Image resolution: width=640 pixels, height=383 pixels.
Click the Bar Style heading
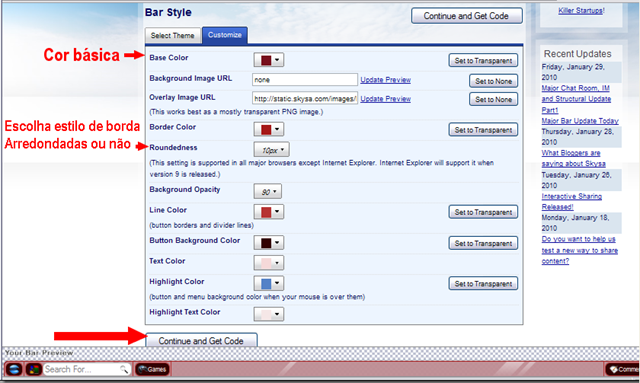click(x=168, y=12)
